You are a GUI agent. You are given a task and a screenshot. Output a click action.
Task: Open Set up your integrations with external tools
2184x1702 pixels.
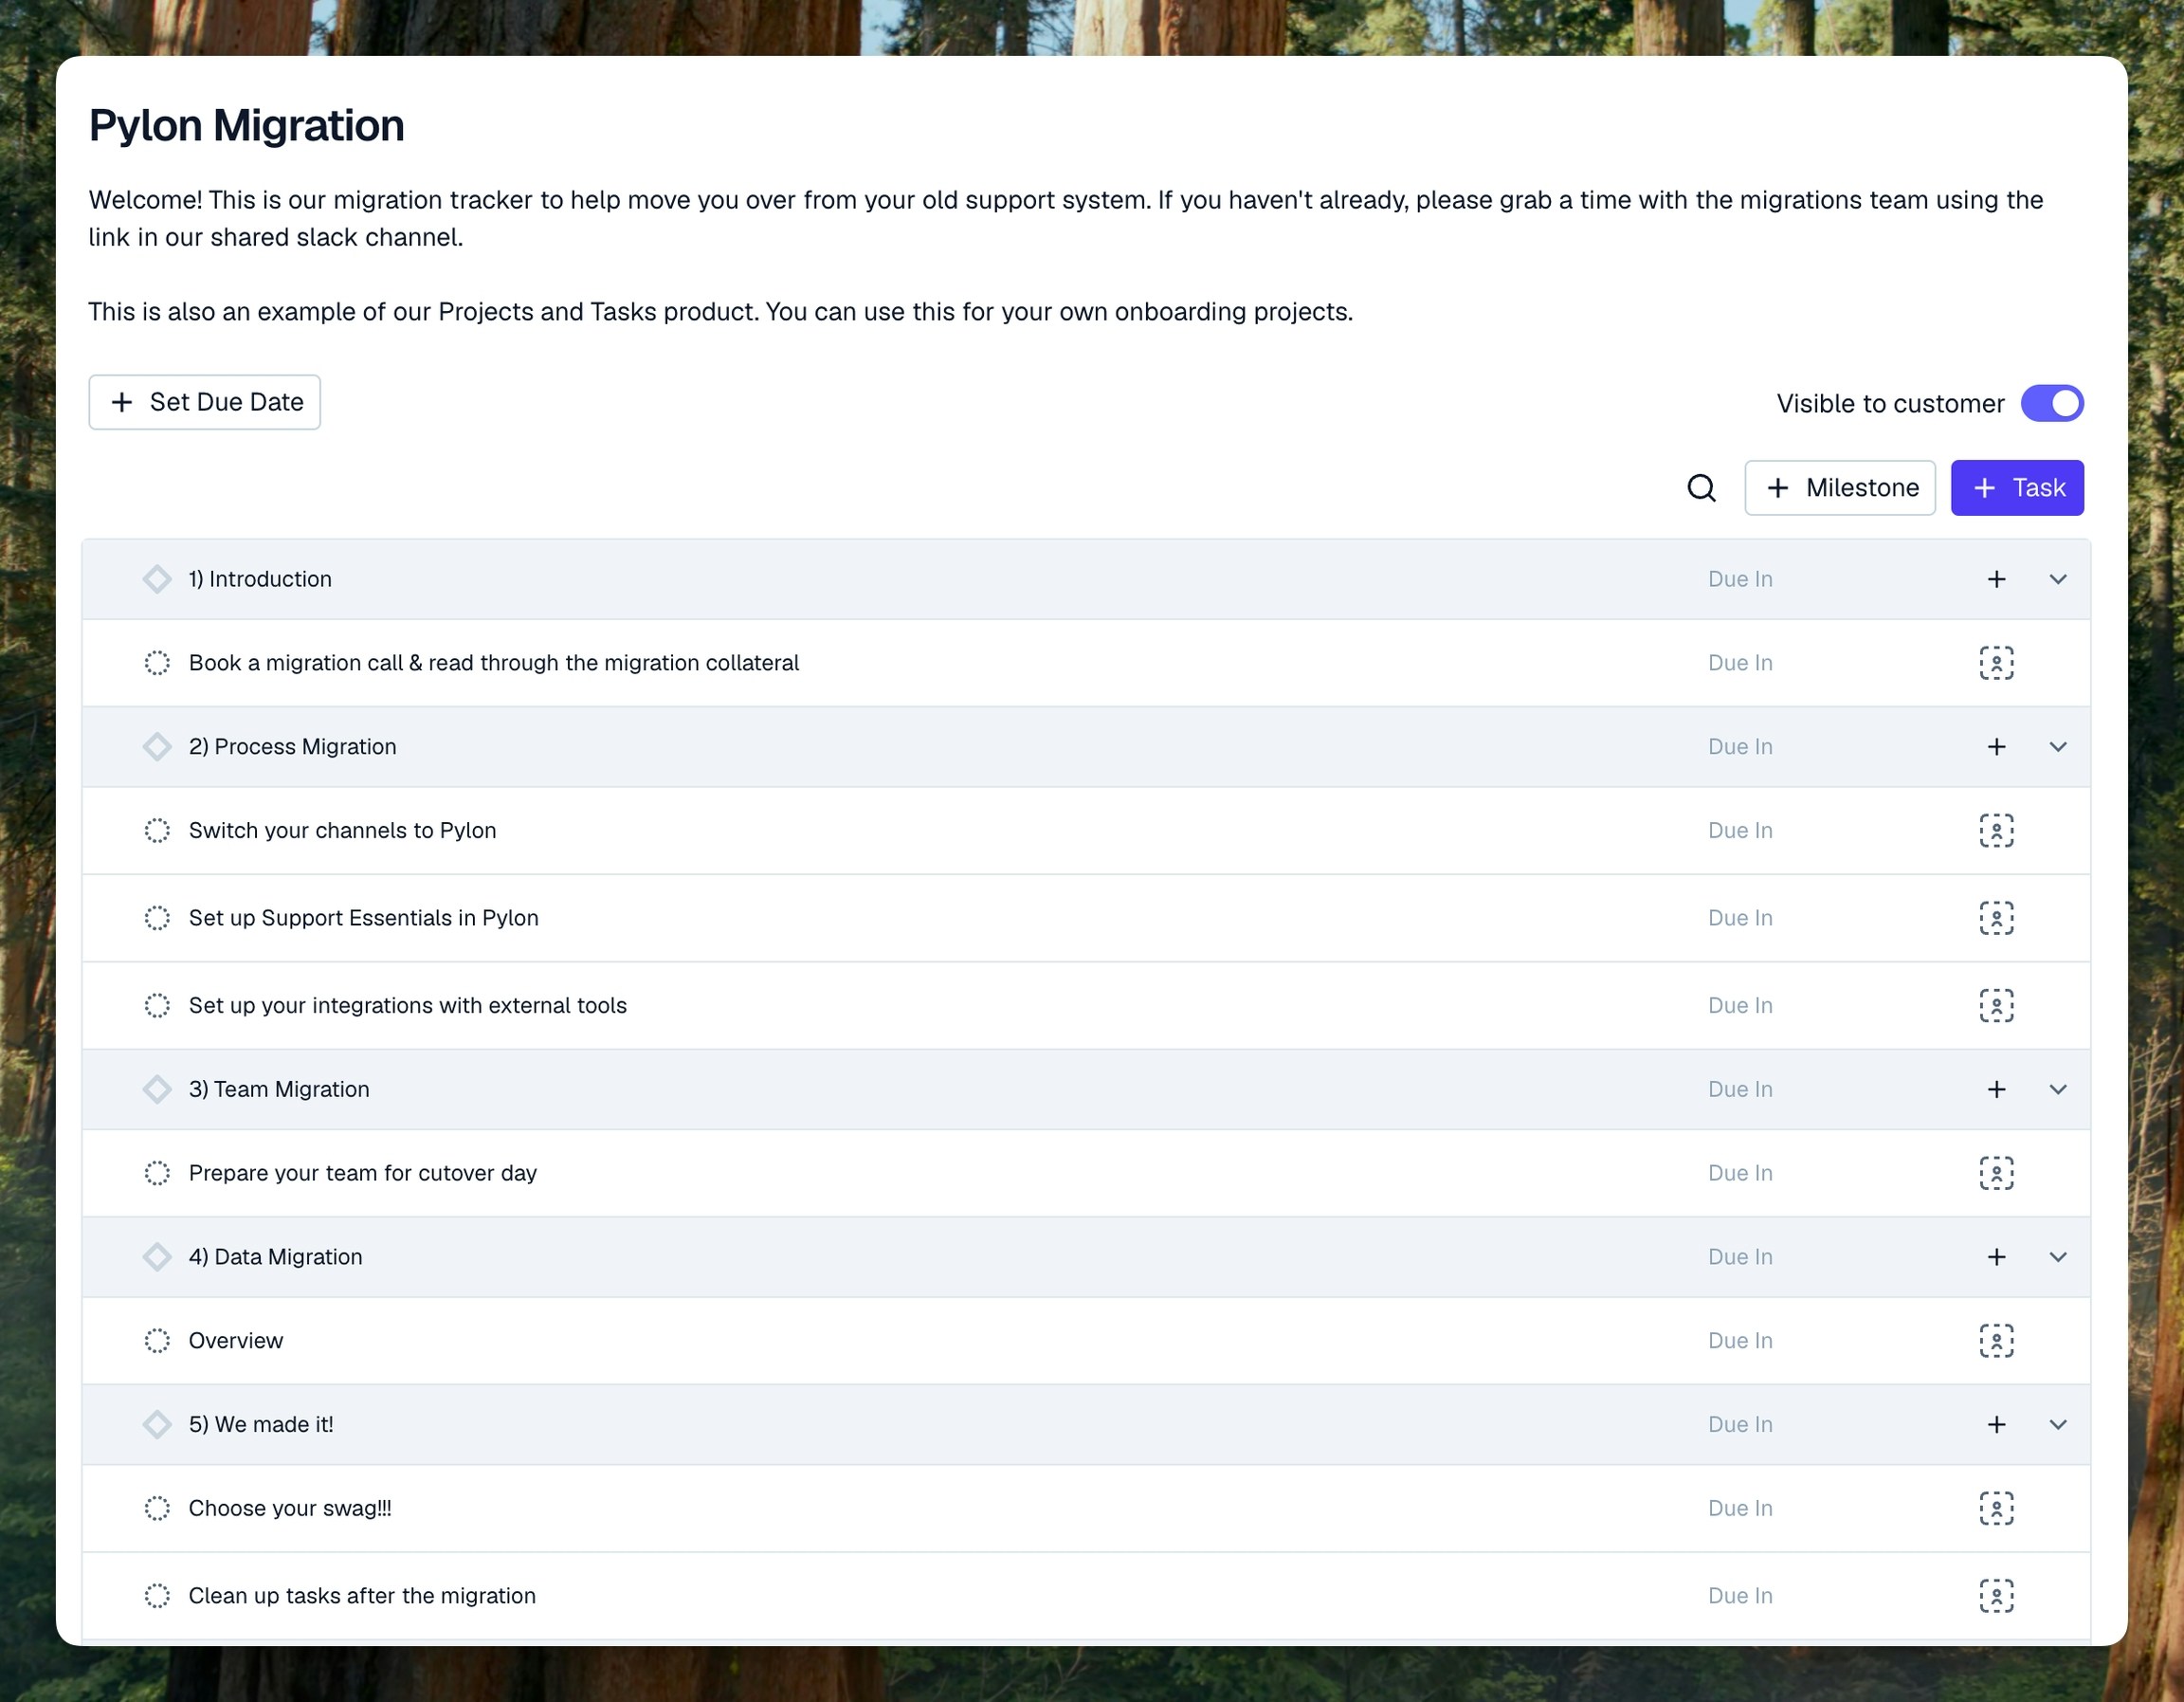coord(407,1005)
